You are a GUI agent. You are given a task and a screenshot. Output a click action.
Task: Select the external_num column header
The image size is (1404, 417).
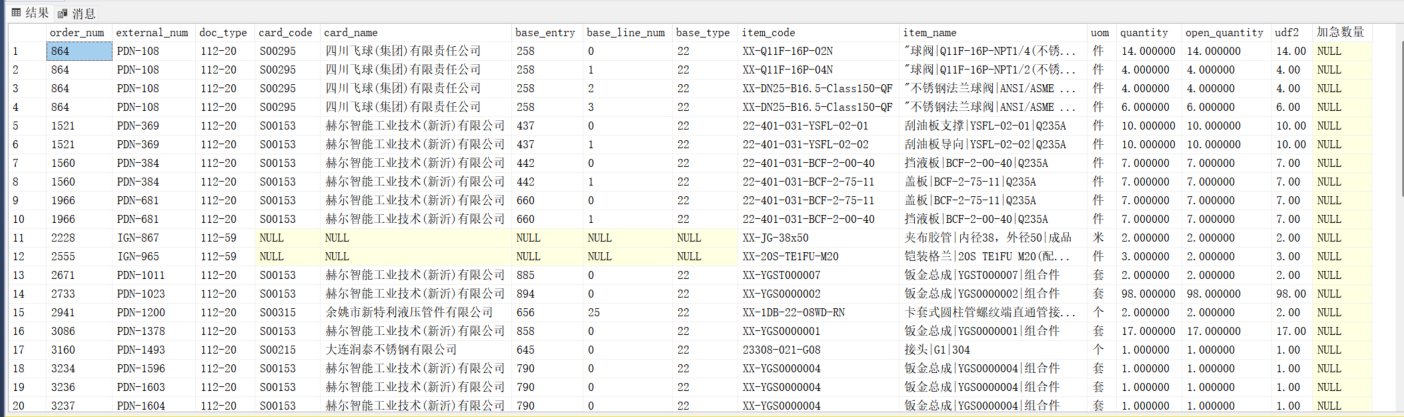154,32
